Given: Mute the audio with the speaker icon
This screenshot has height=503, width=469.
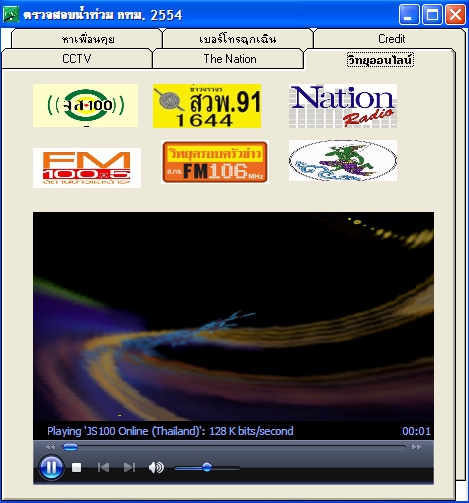Looking at the screenshot, I should click(x=156, y=468).
